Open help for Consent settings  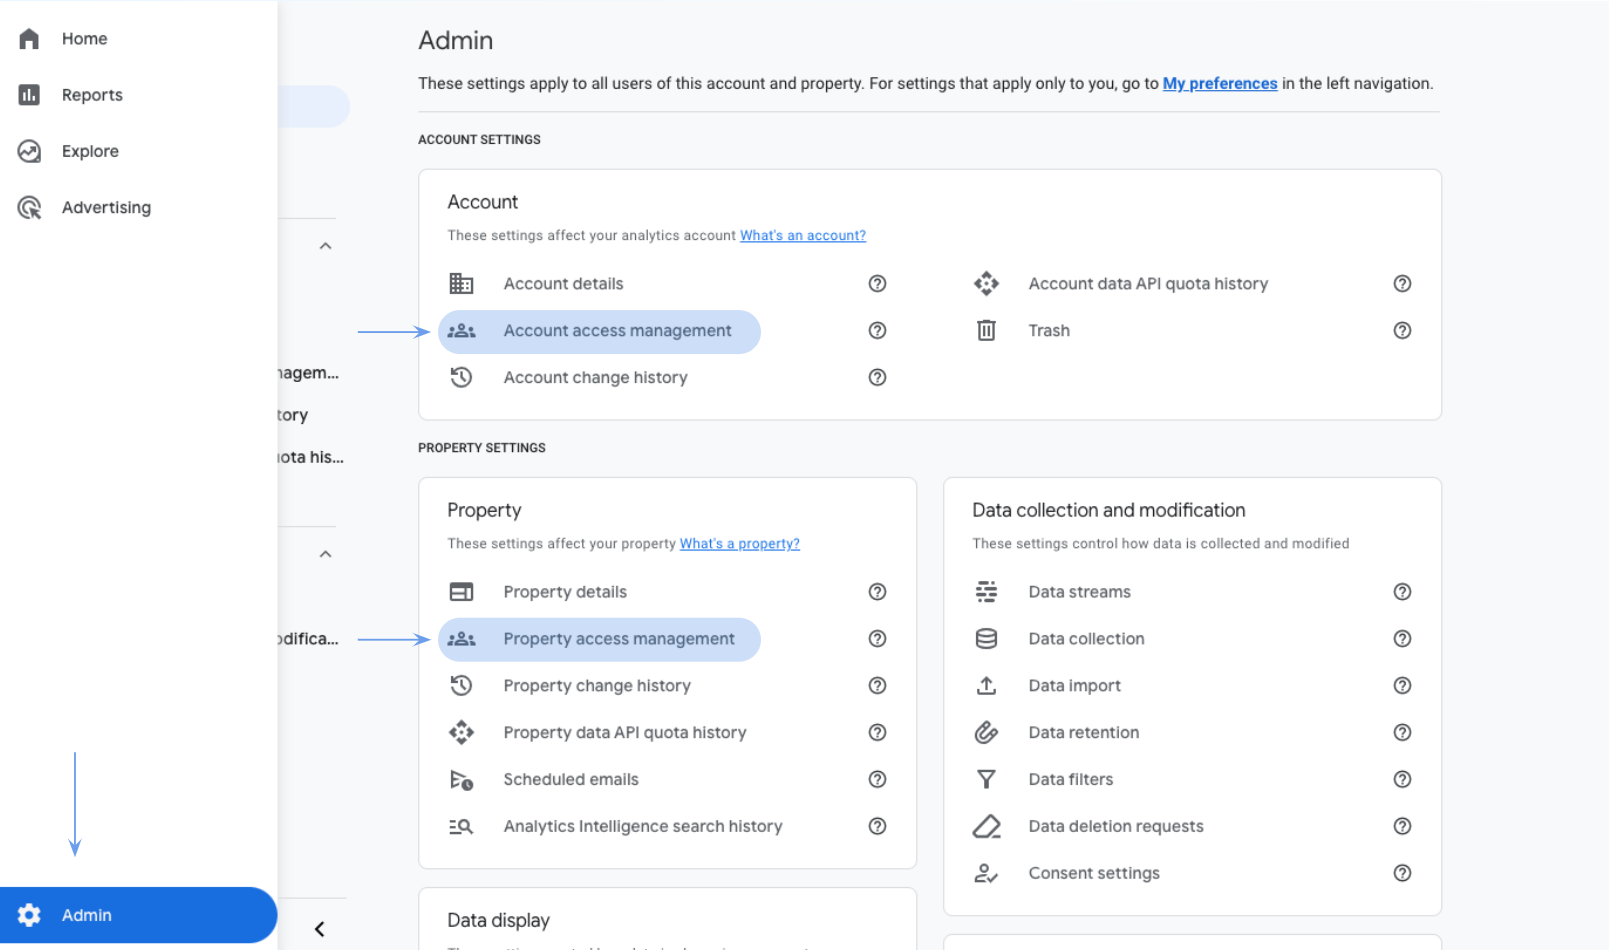point(1402,874)
